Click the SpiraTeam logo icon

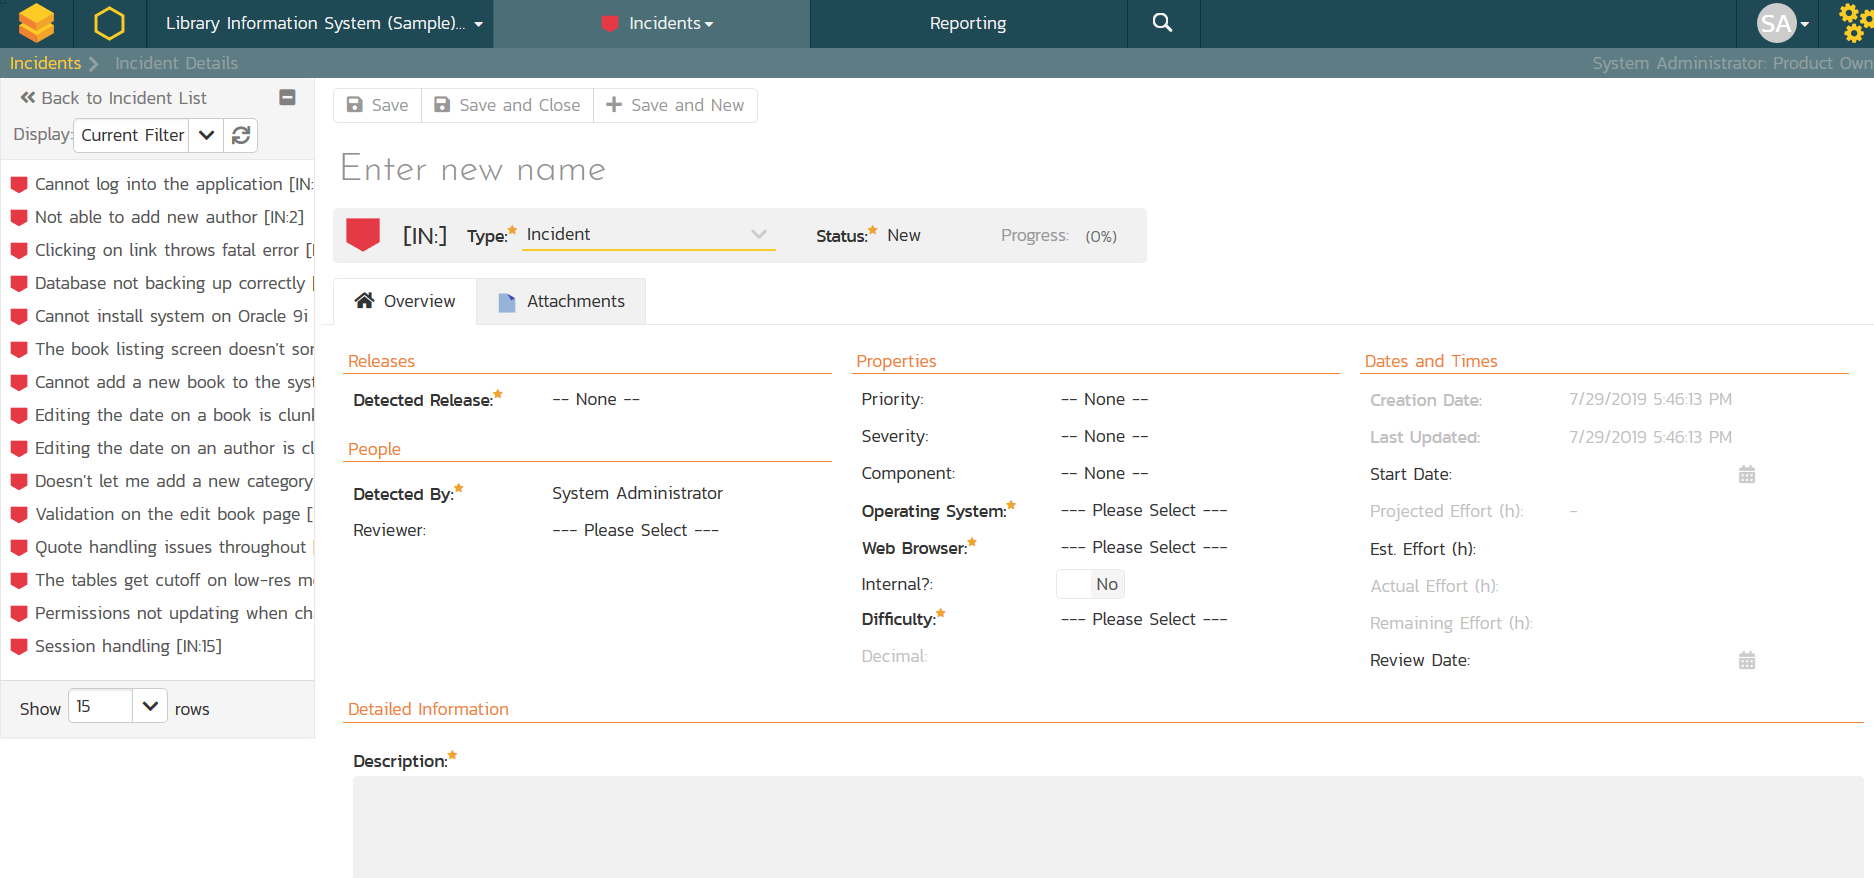pos(37,23)
